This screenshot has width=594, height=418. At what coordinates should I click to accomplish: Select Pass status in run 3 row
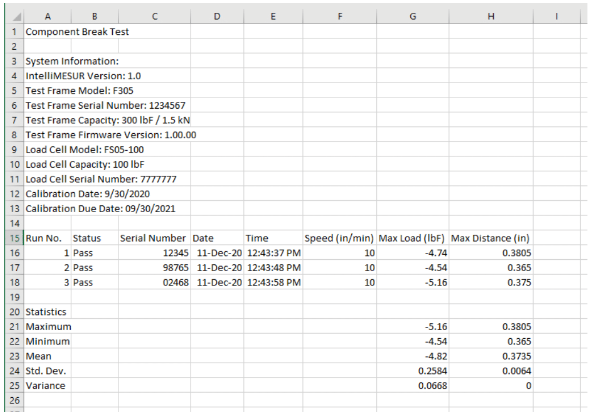(x=95, y=282)
